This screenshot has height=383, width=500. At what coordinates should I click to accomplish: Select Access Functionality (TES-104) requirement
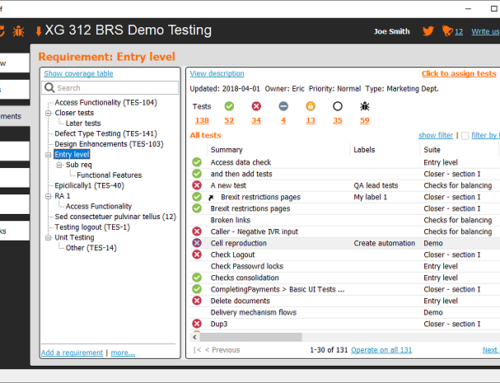coord(106,102)
